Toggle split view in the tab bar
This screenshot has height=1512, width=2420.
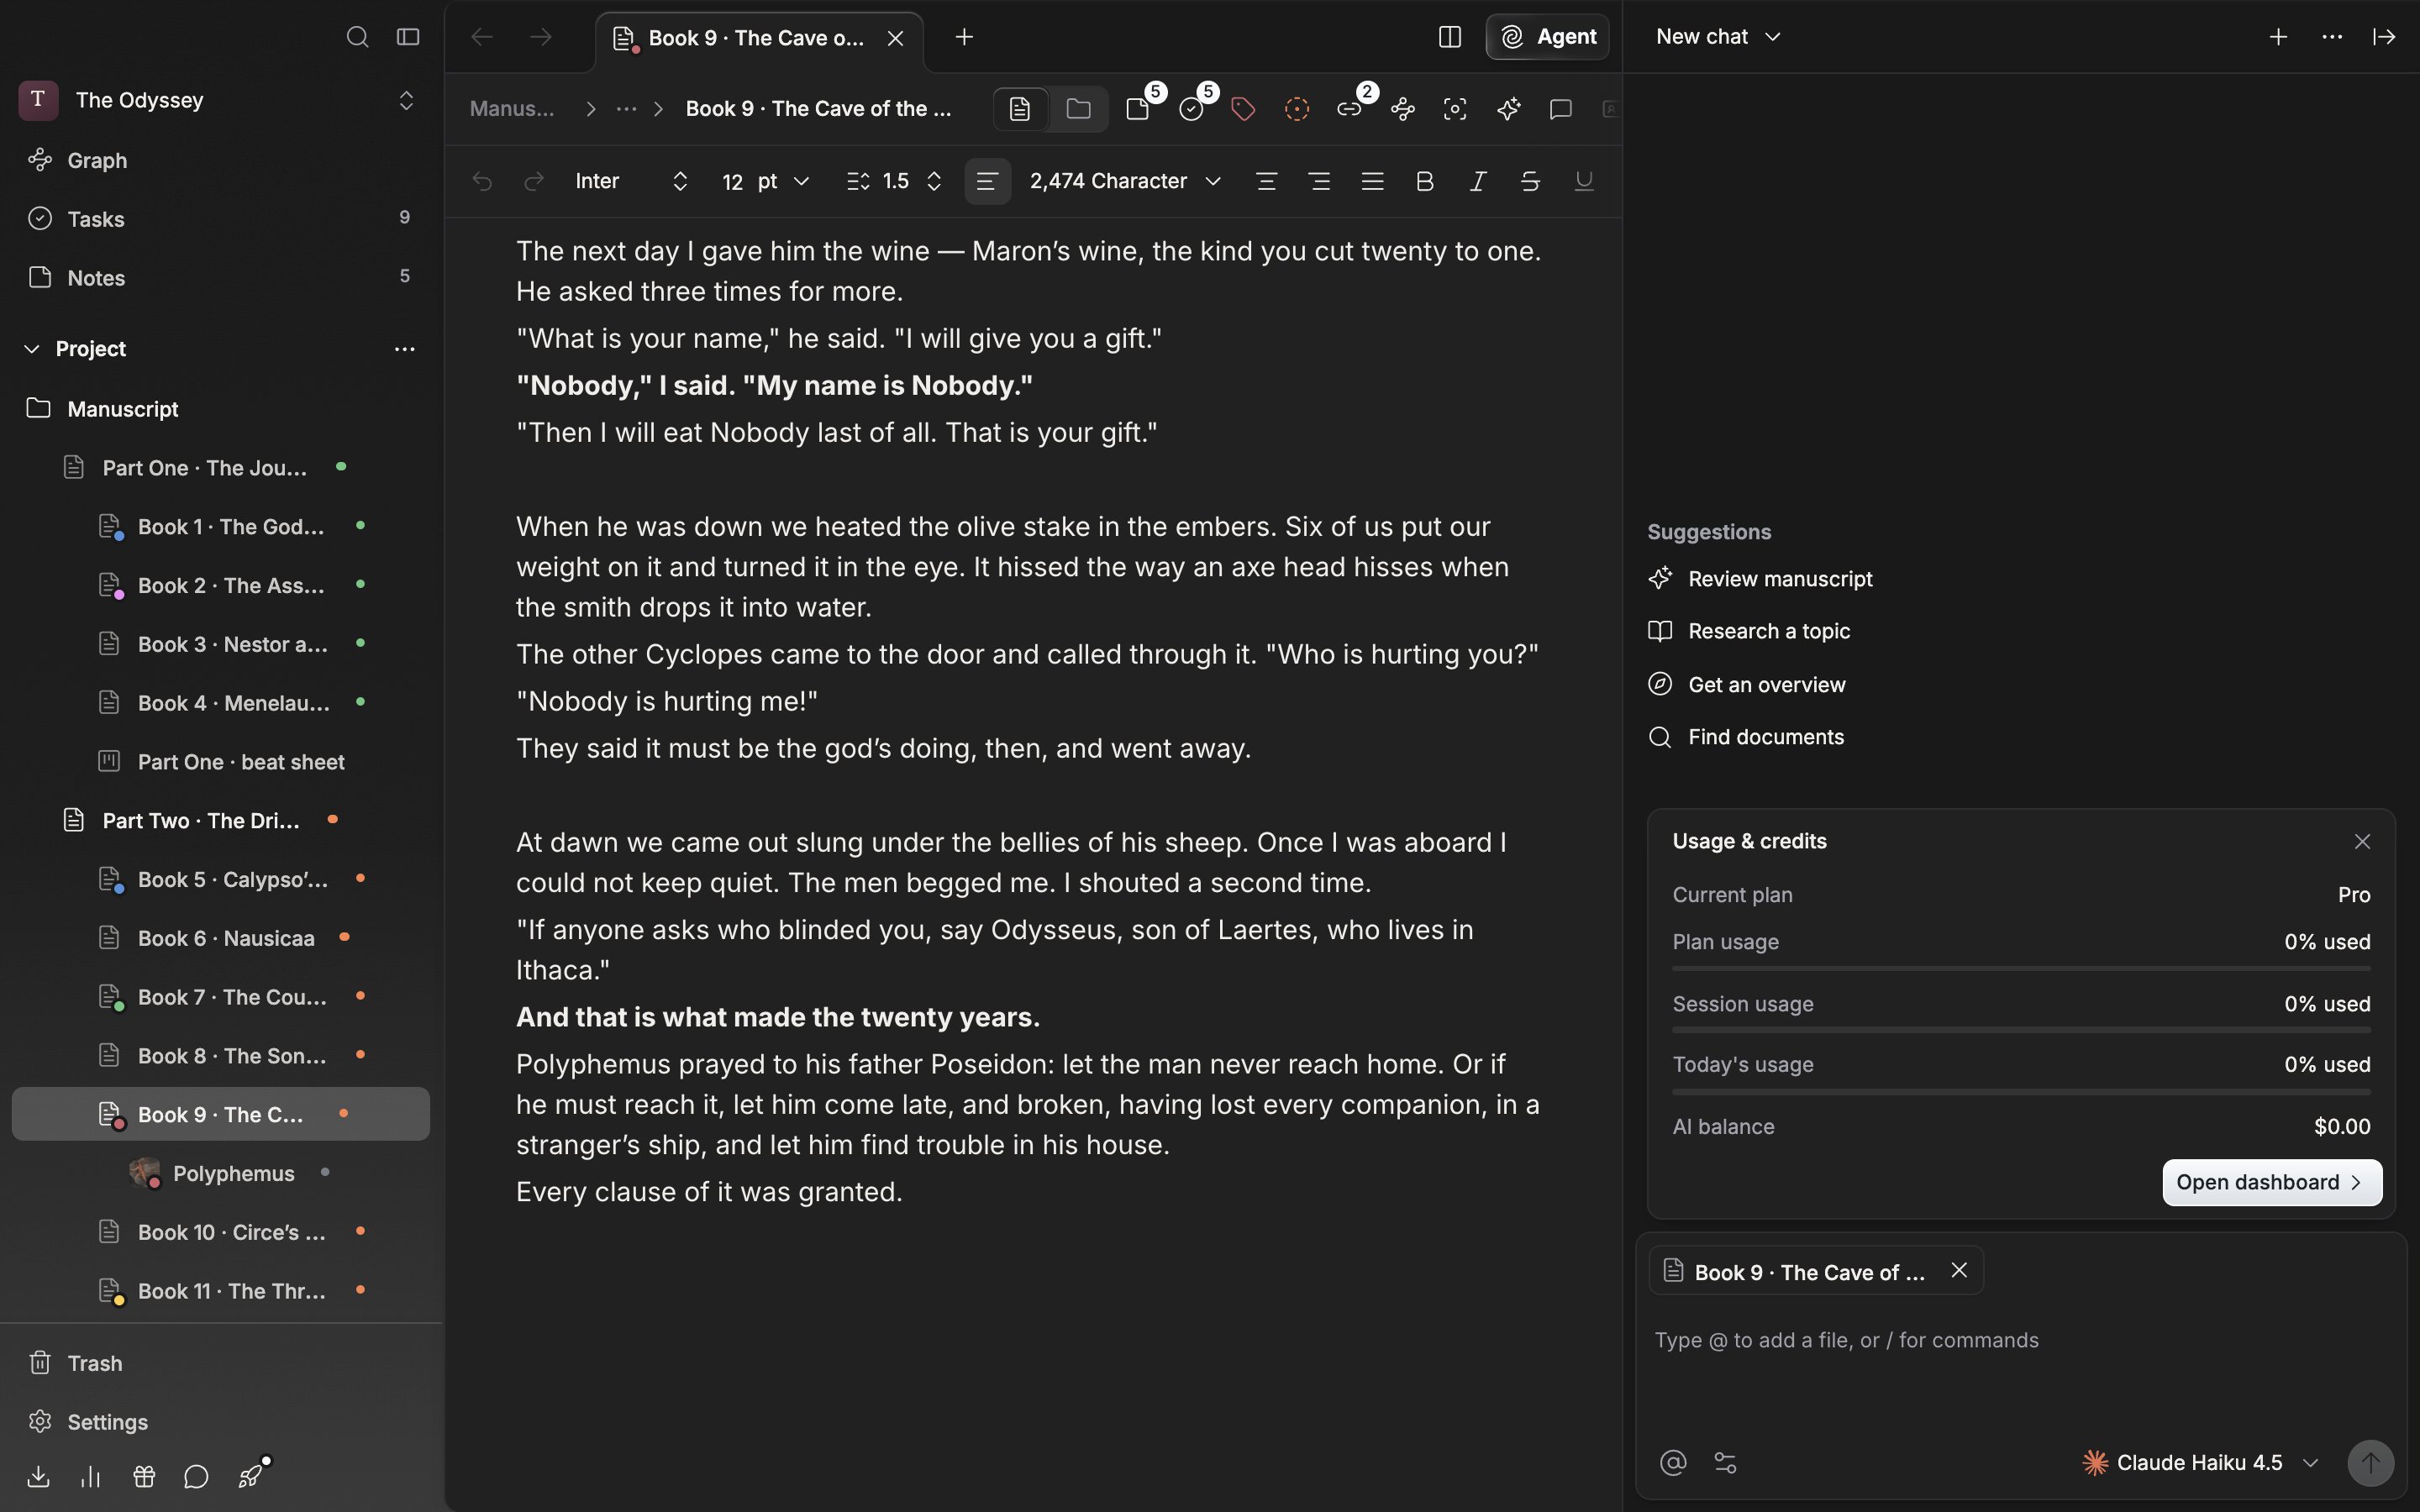click(1450, 37)
